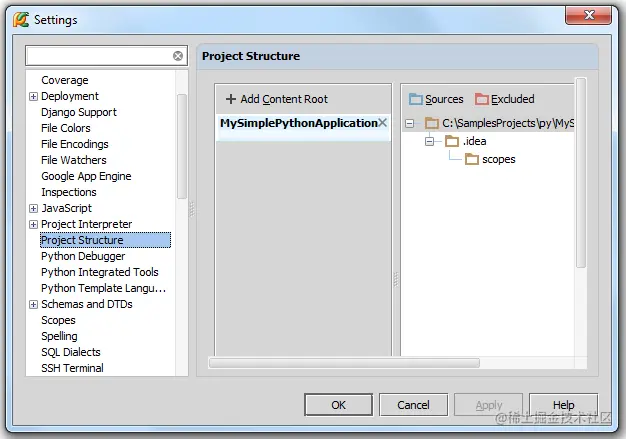The image size is (626, 439).
Task: Click the folder tree vertical scrollbar thumb
Action: [581, 173]
